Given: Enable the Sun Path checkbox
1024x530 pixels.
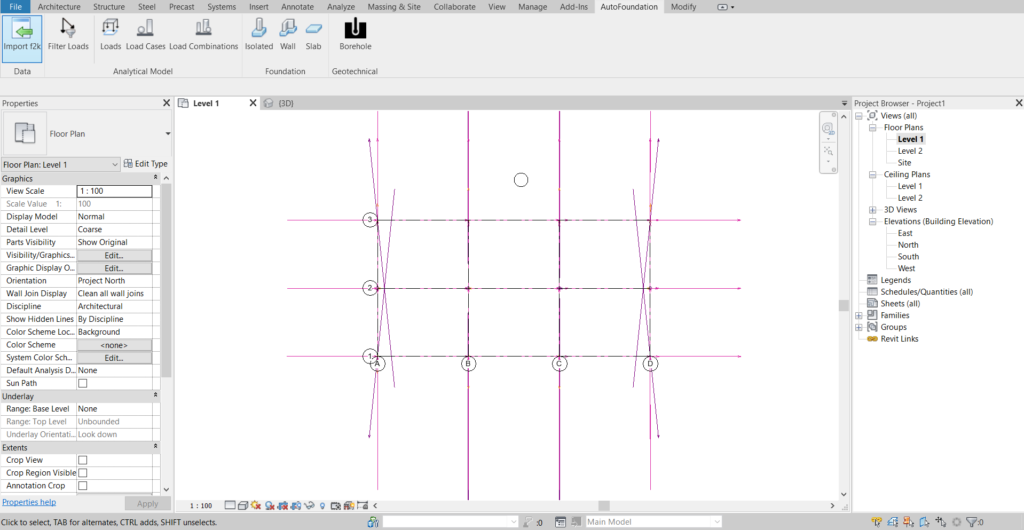Looking at the screenshot, I should coord(83,383).
